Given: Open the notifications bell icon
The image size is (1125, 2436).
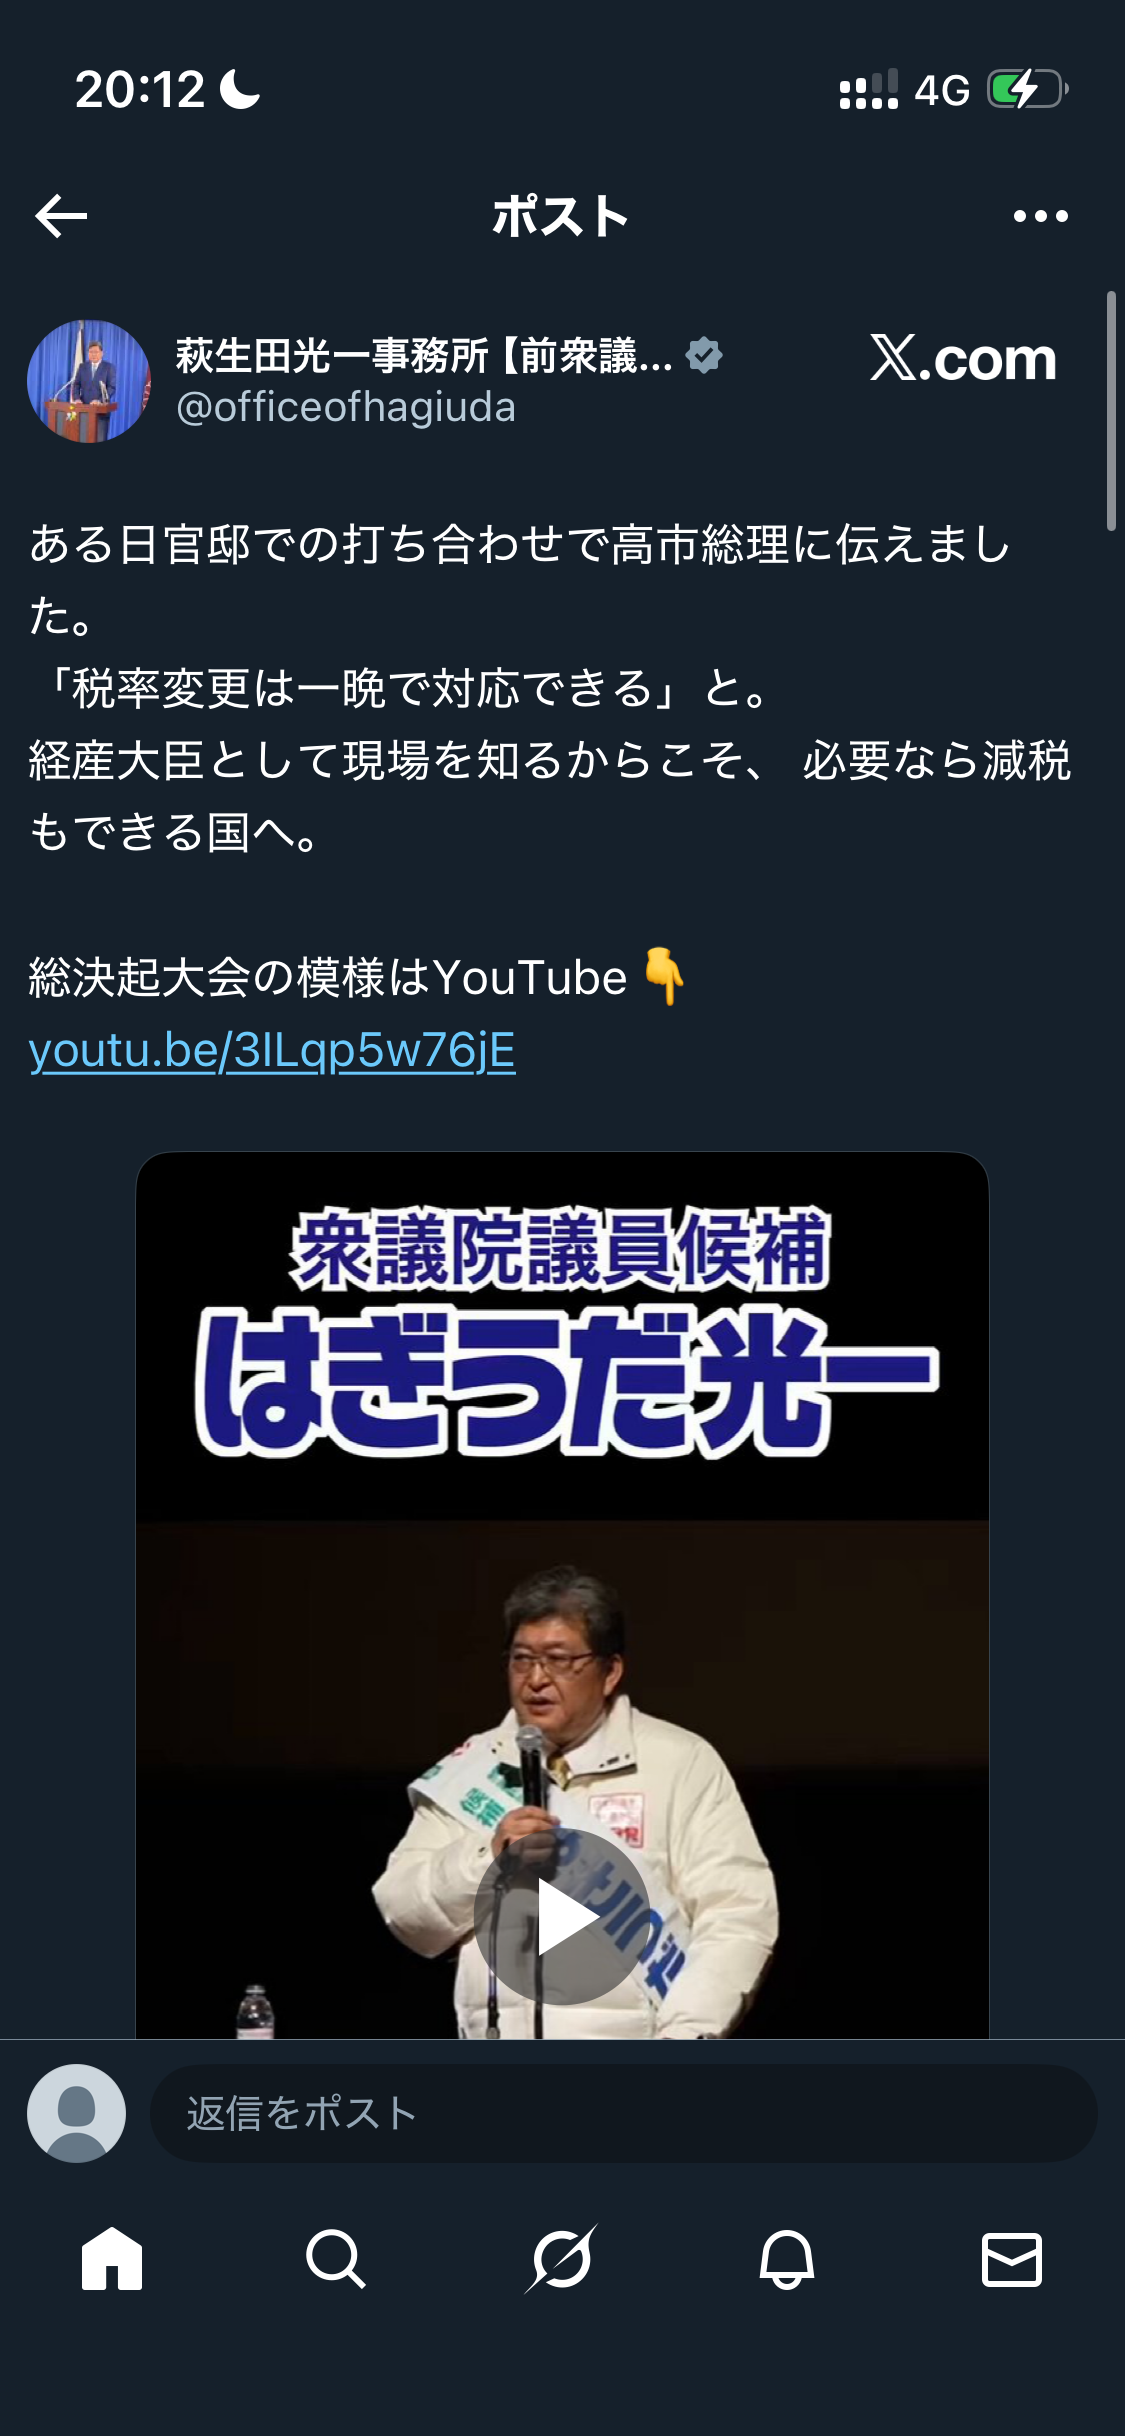Looking at the screenshot, I should [787, 2259].
